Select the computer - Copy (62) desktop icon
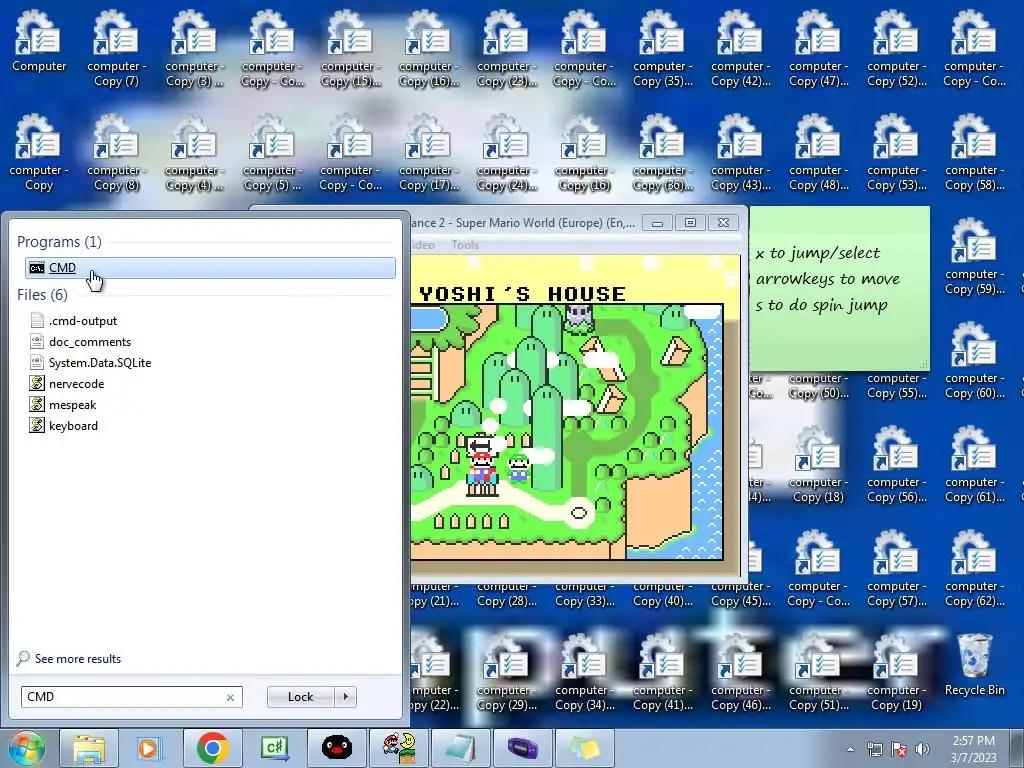This screenshot has width=1024, height=768. (974, 568)
